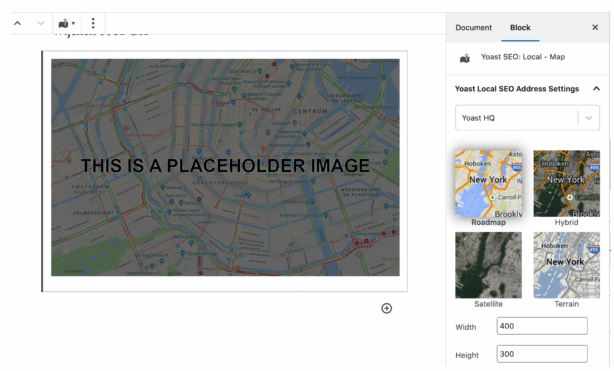614x371 pixels.
Task: Choose the Roadmap map style
Action: (488, 183)
